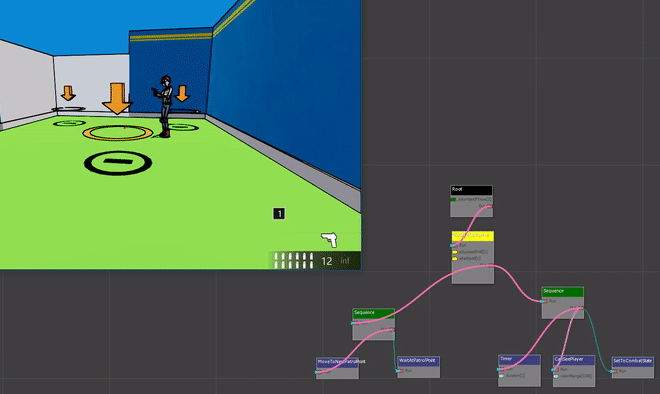
Task: Click Run port on MoveToNextPatrolPoint node
Action: pos(319,372)
